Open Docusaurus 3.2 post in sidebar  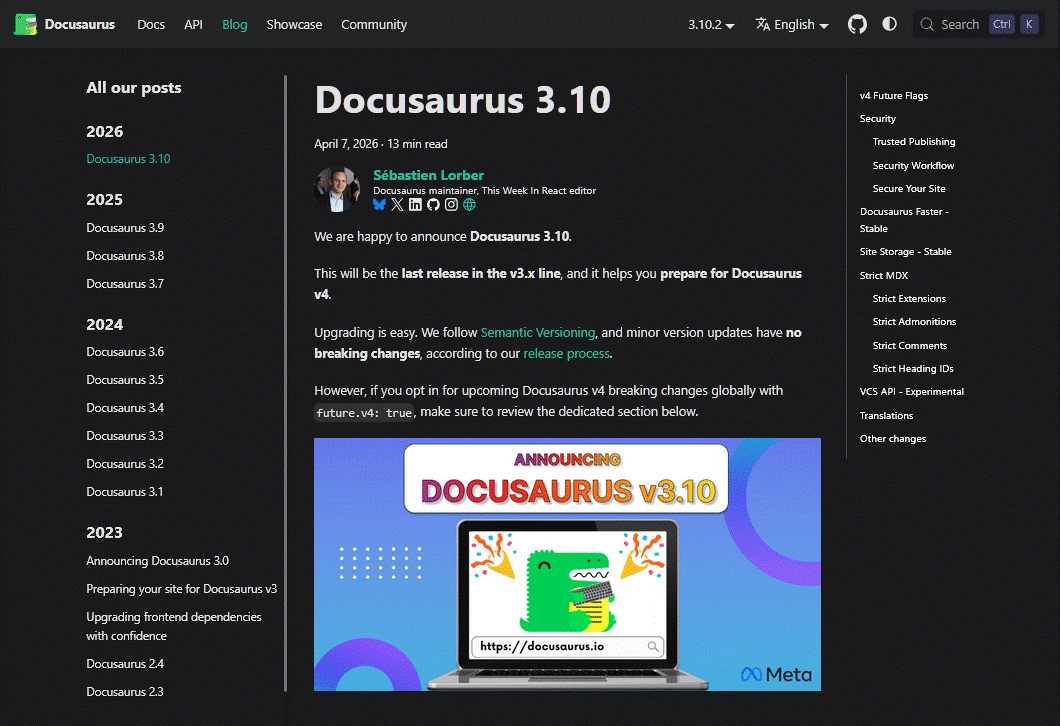coord(125,464)
